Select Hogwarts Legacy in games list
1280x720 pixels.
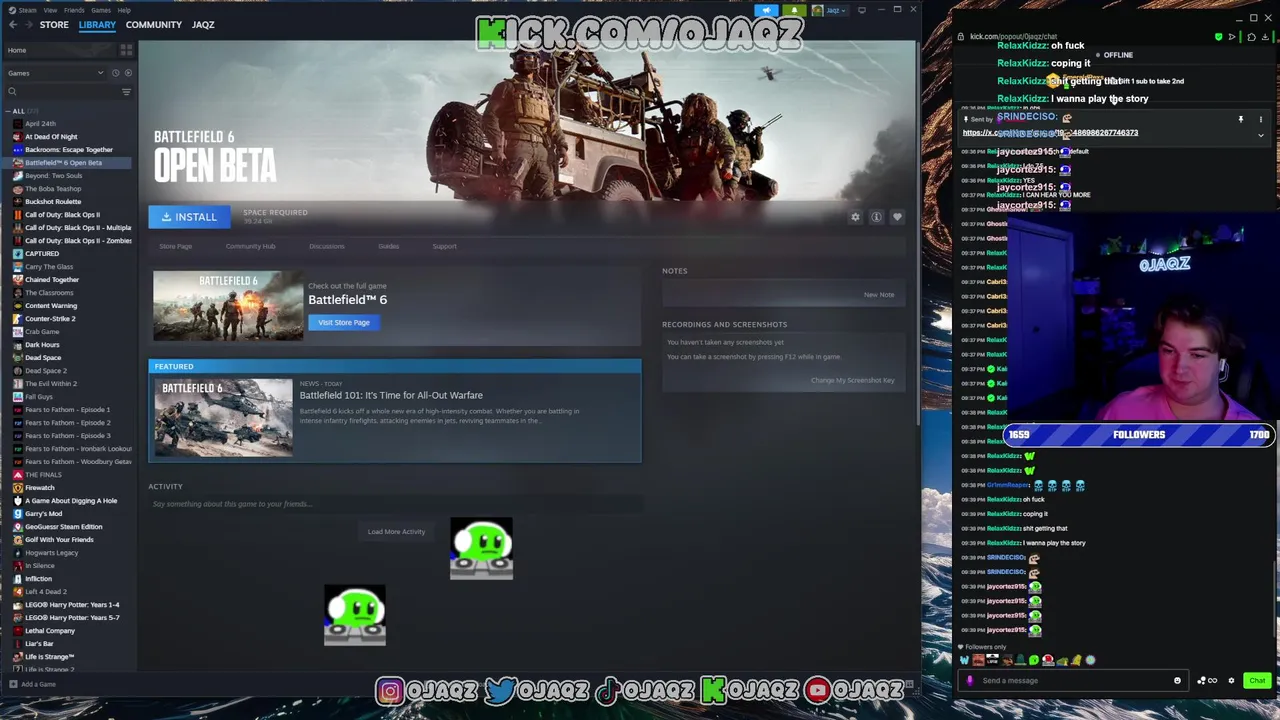pos(51,553)
